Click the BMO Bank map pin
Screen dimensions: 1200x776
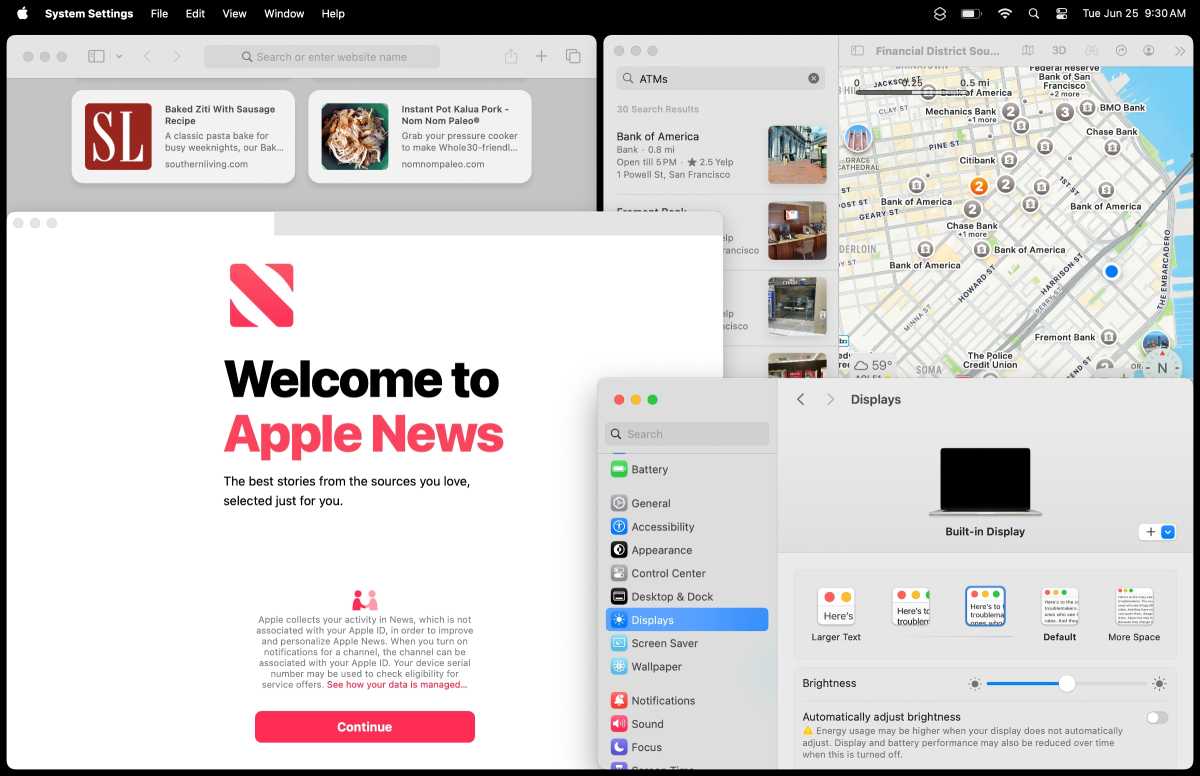[x=1088, y=107]
